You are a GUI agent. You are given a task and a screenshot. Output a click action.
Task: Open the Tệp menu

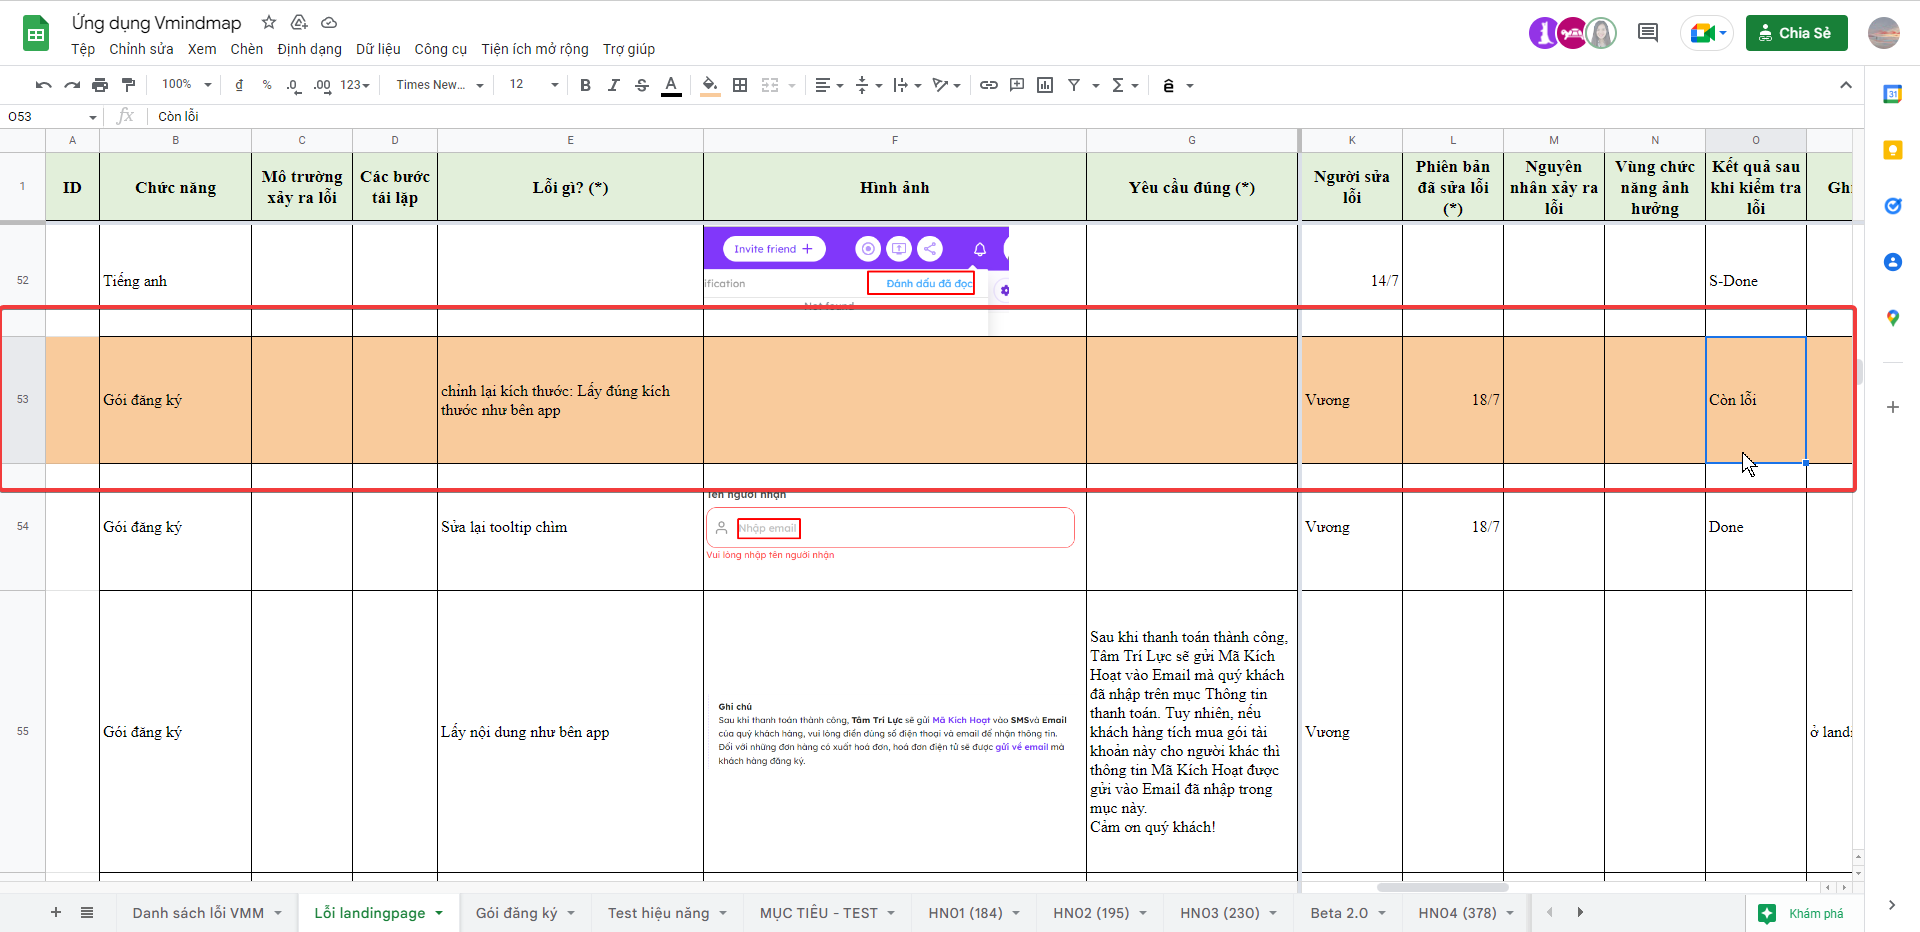83,49
